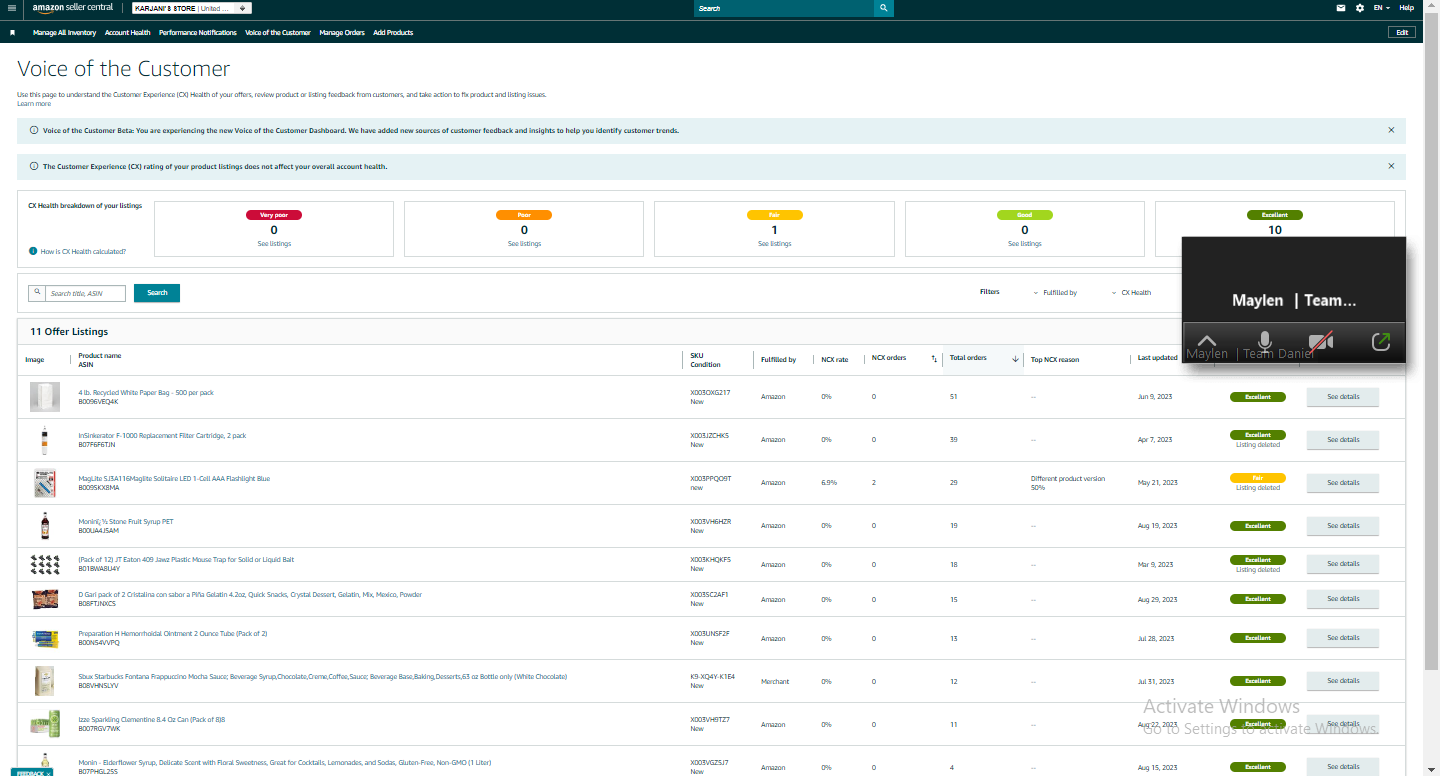Click See details for InSinkerator Filter Cartridge

1343,440
